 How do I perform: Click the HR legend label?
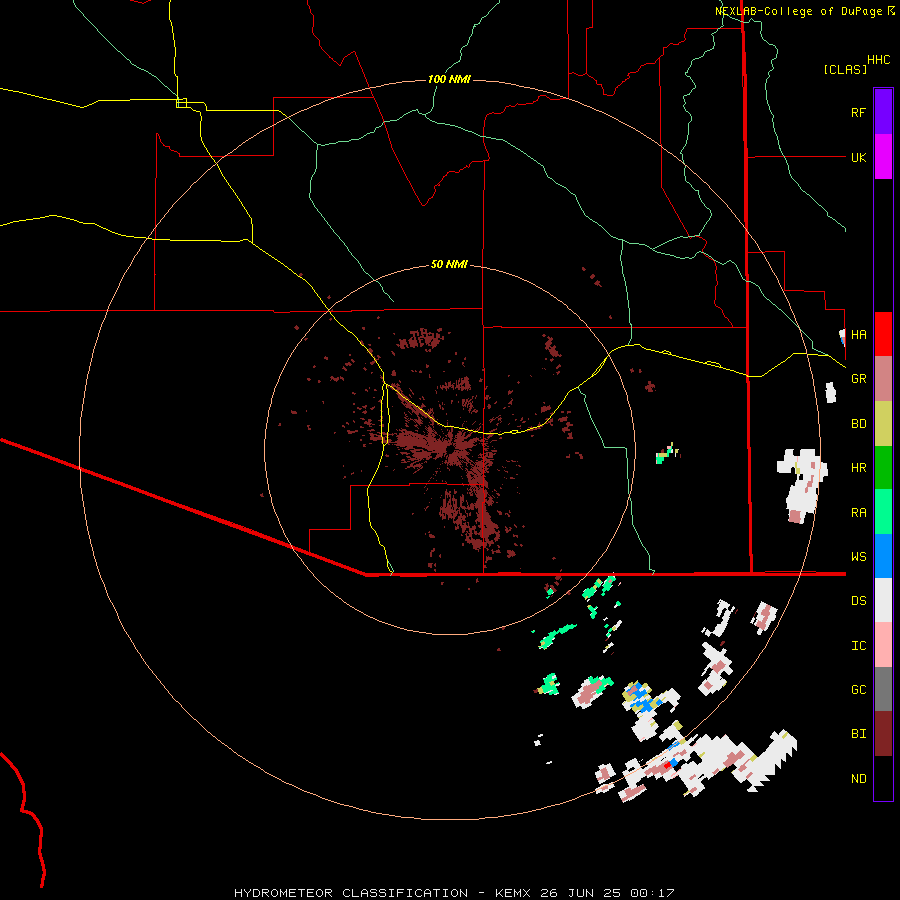tap(858, 468)
